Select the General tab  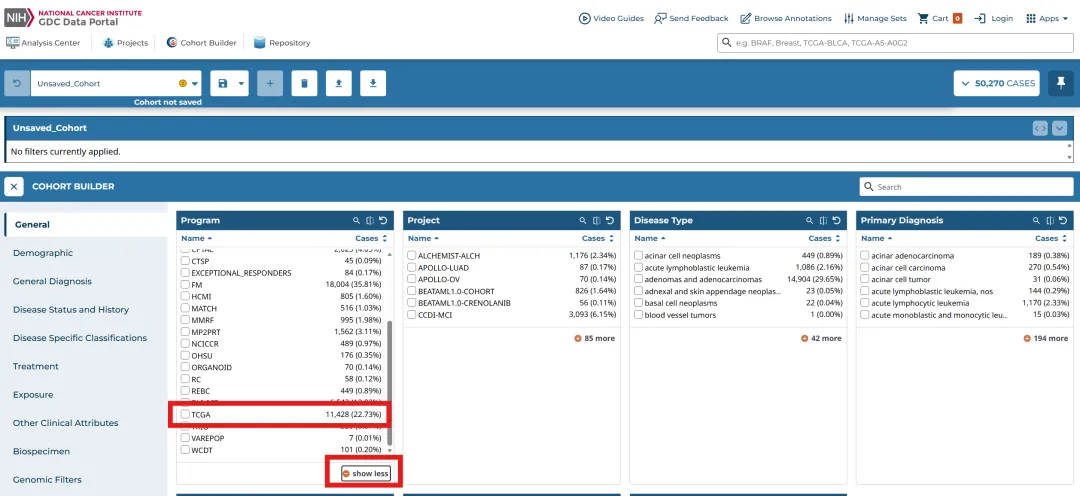pyautogui.click(x=85, y=225)
